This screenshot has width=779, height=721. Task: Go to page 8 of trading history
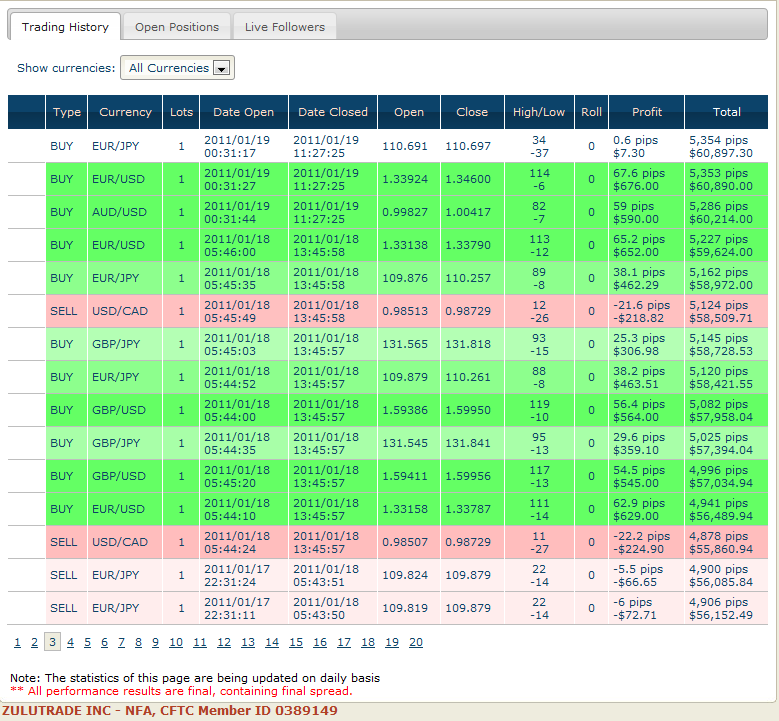point(138,642)
